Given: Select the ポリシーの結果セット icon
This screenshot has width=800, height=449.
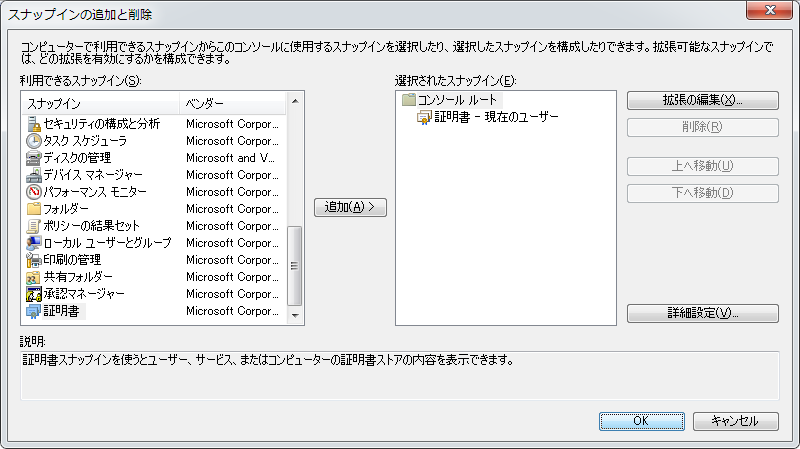Looking at the screenshot, I should point(34,226).
